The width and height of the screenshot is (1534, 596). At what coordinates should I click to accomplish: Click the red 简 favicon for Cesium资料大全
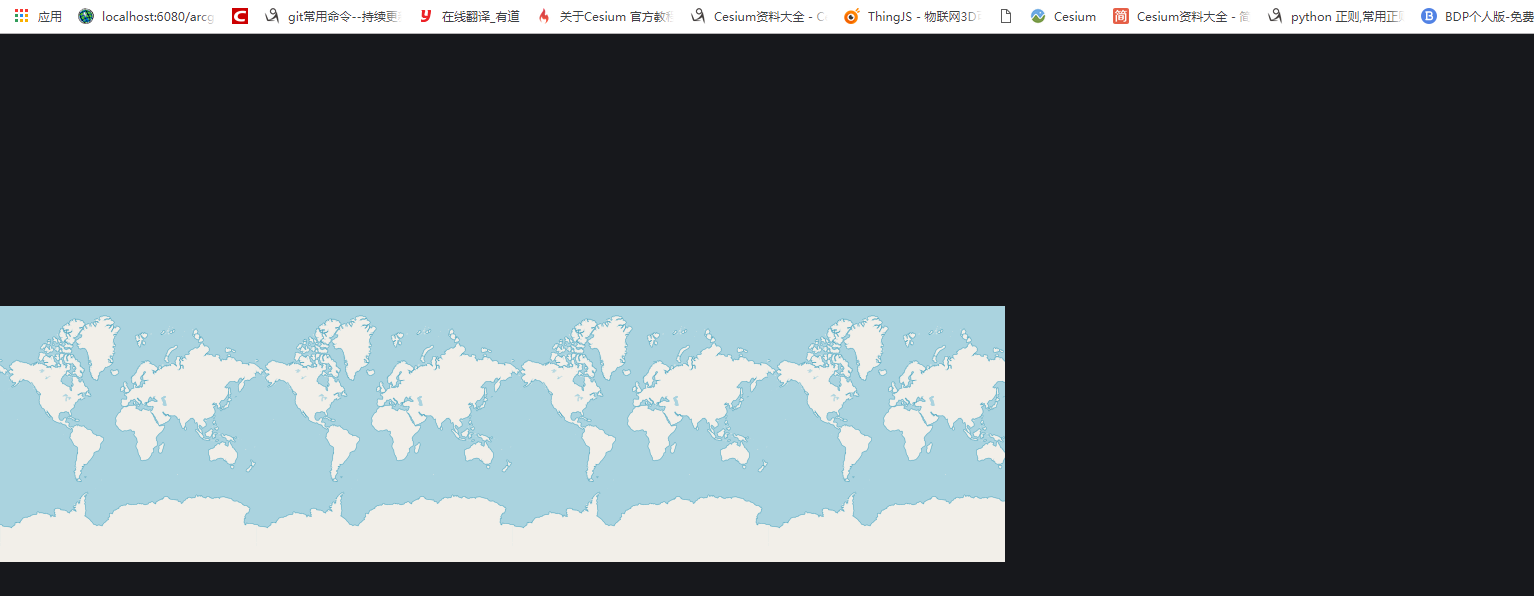(1120, 16)
